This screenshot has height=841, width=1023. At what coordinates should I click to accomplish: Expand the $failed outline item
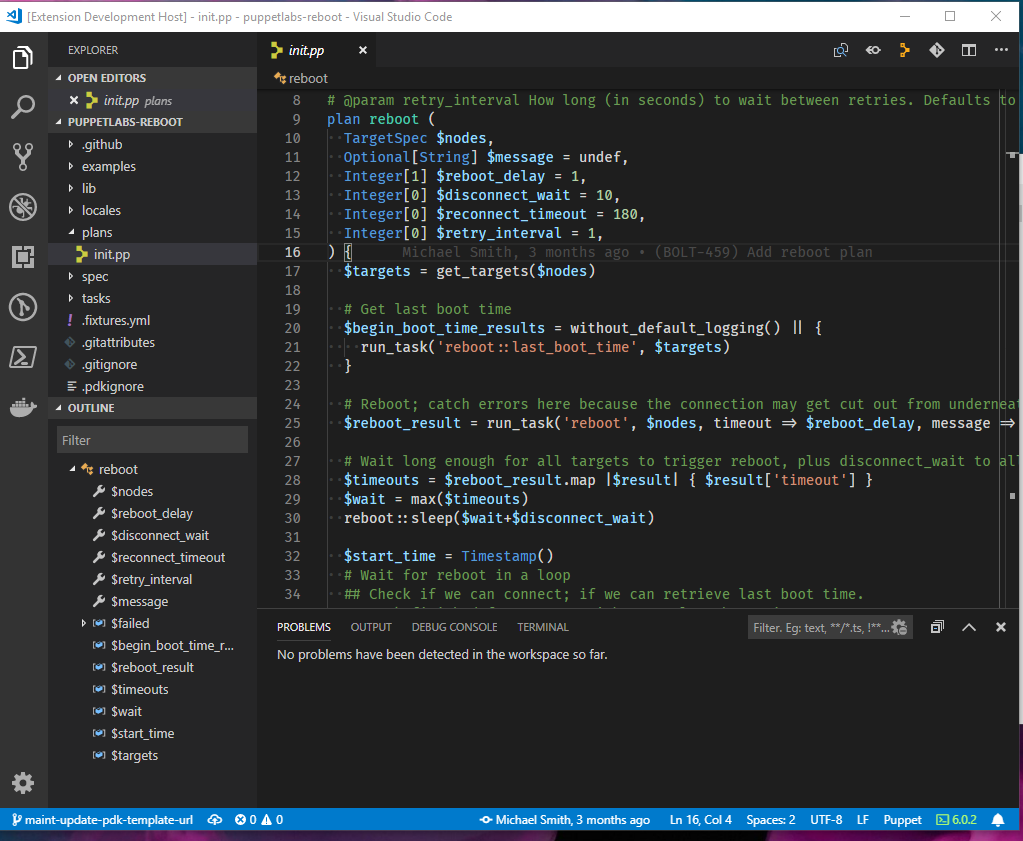point(84,623)
